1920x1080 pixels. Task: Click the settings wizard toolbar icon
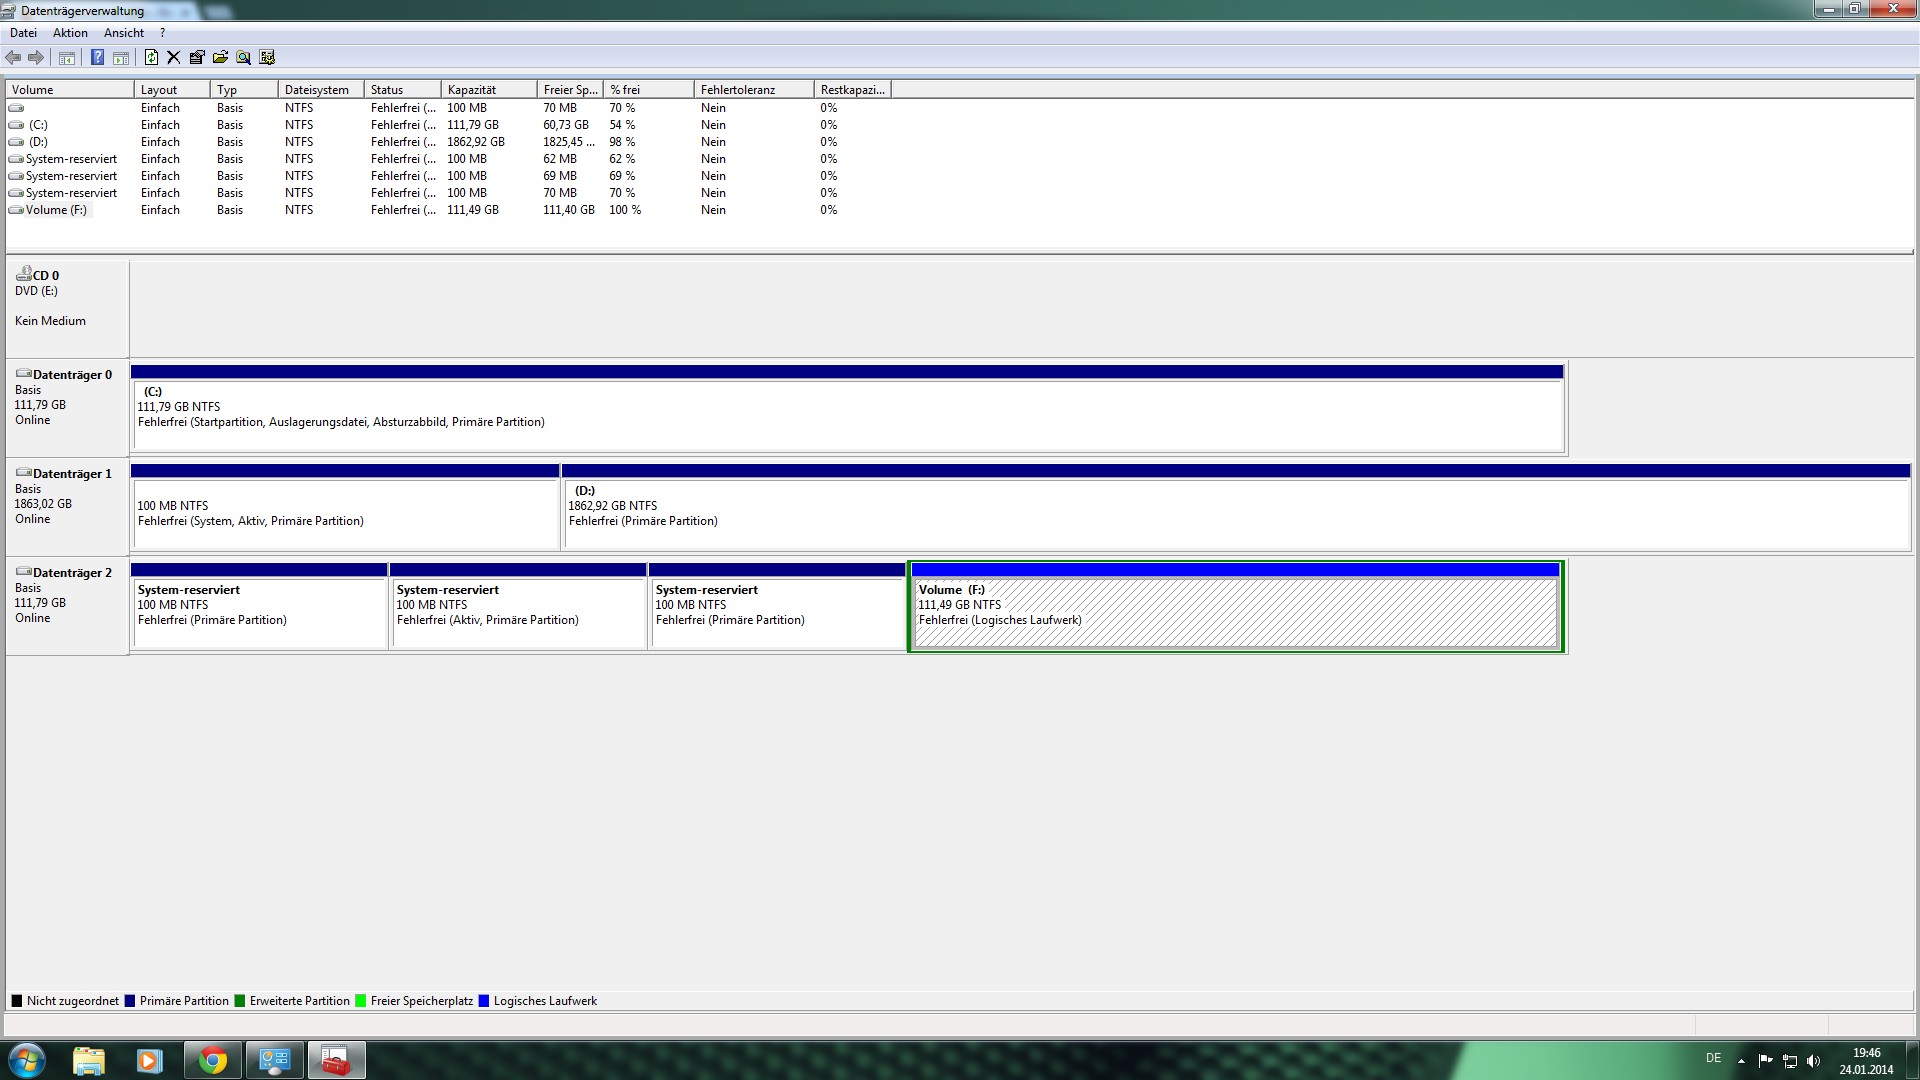[x=267, y=57]
